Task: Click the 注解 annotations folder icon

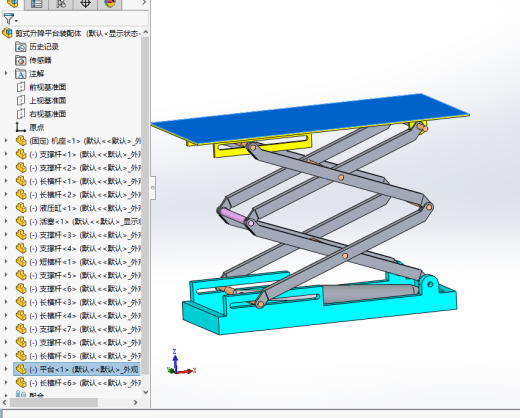Action: (20, 74)
